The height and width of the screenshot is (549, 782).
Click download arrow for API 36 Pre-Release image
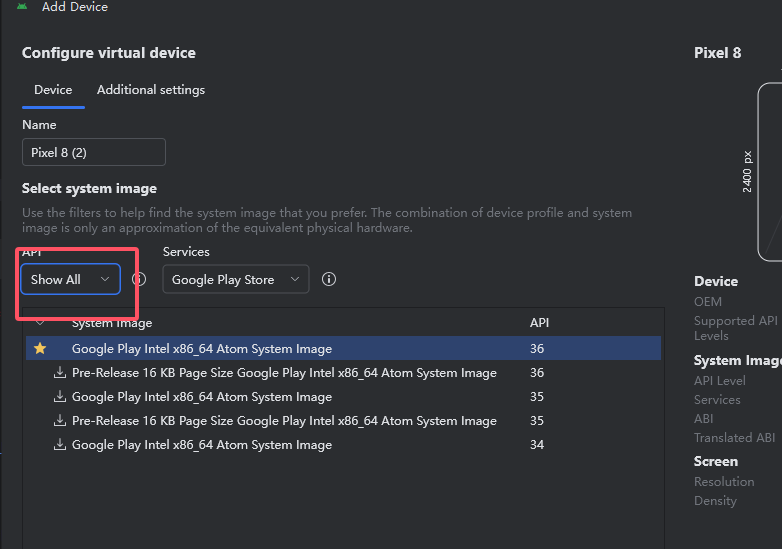(60, 373)
